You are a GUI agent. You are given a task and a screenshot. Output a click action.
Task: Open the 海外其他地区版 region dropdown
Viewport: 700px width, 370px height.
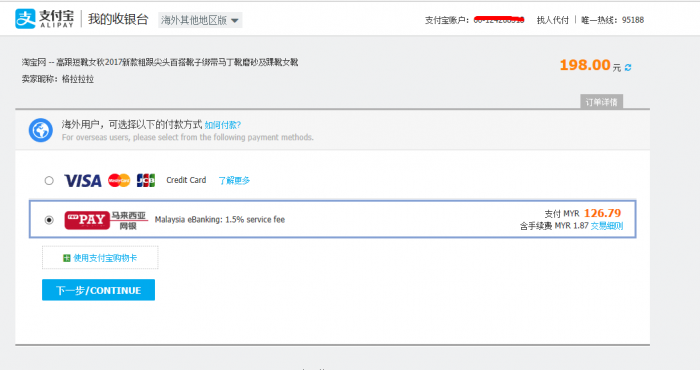[x=200, y=20]
